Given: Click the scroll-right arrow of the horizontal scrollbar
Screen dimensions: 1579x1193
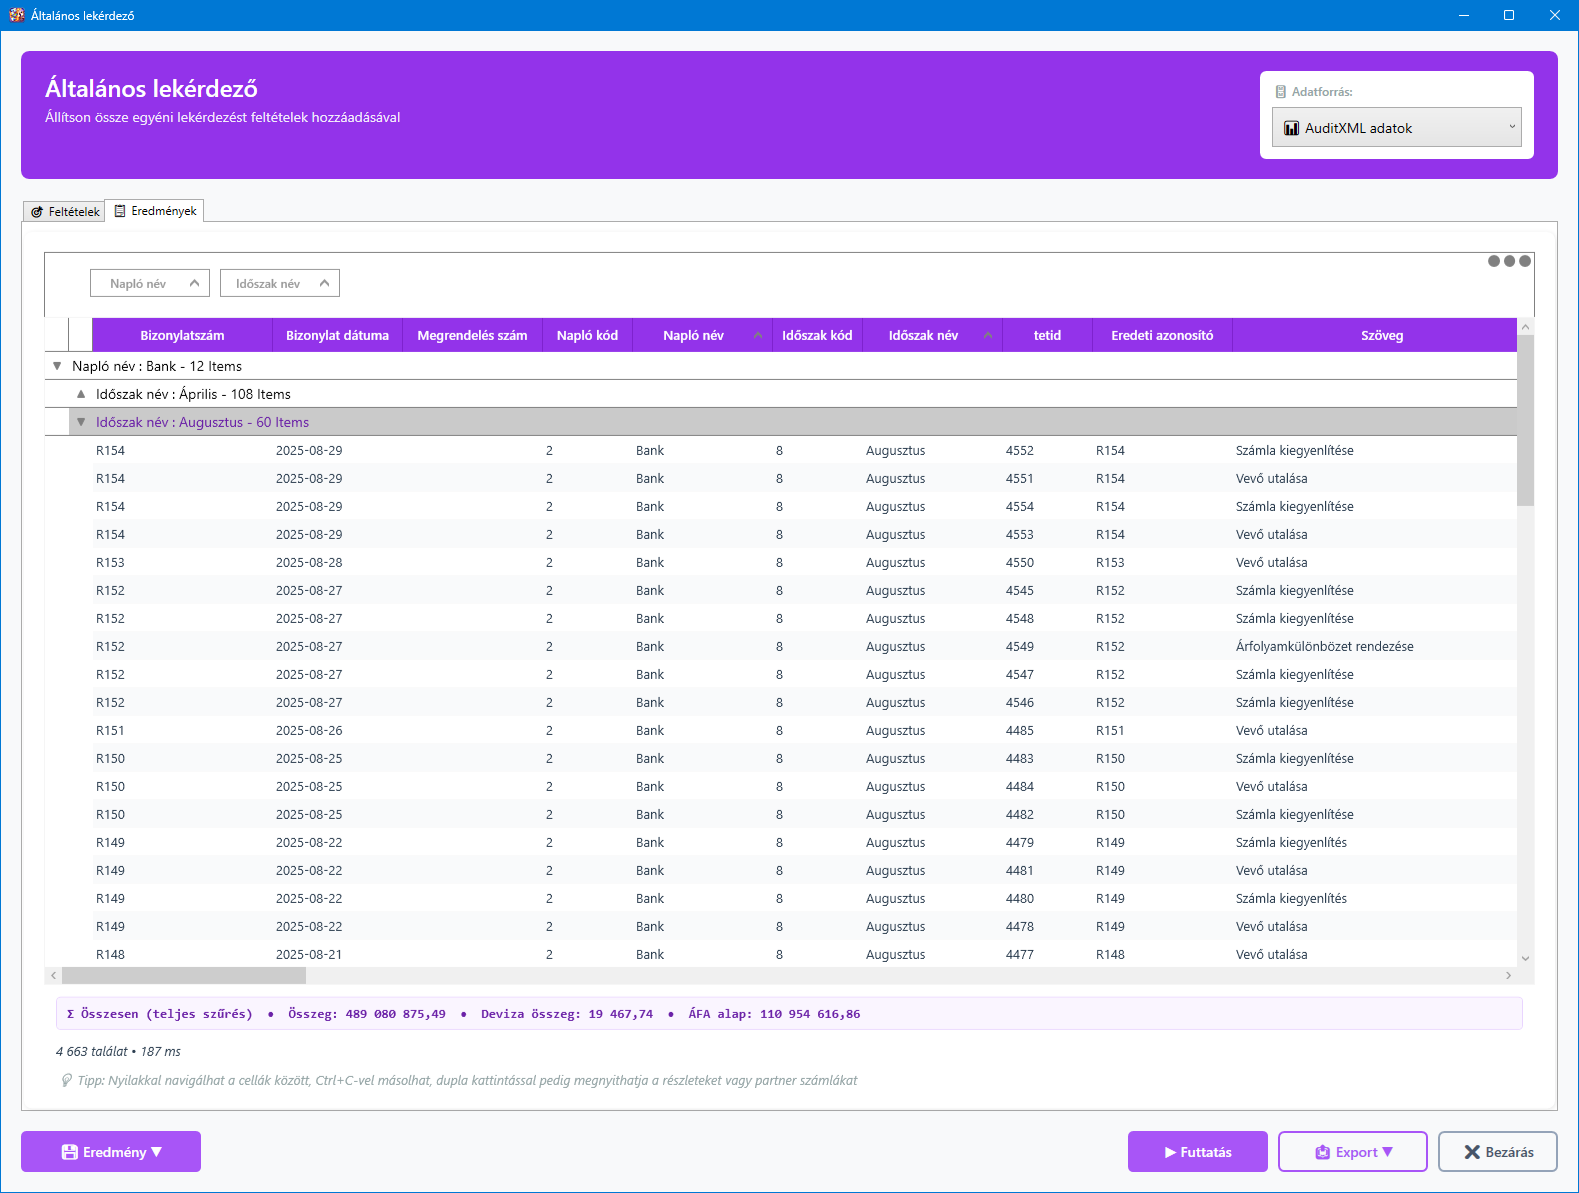Looking at the screenshot, I should (1508, 975).
